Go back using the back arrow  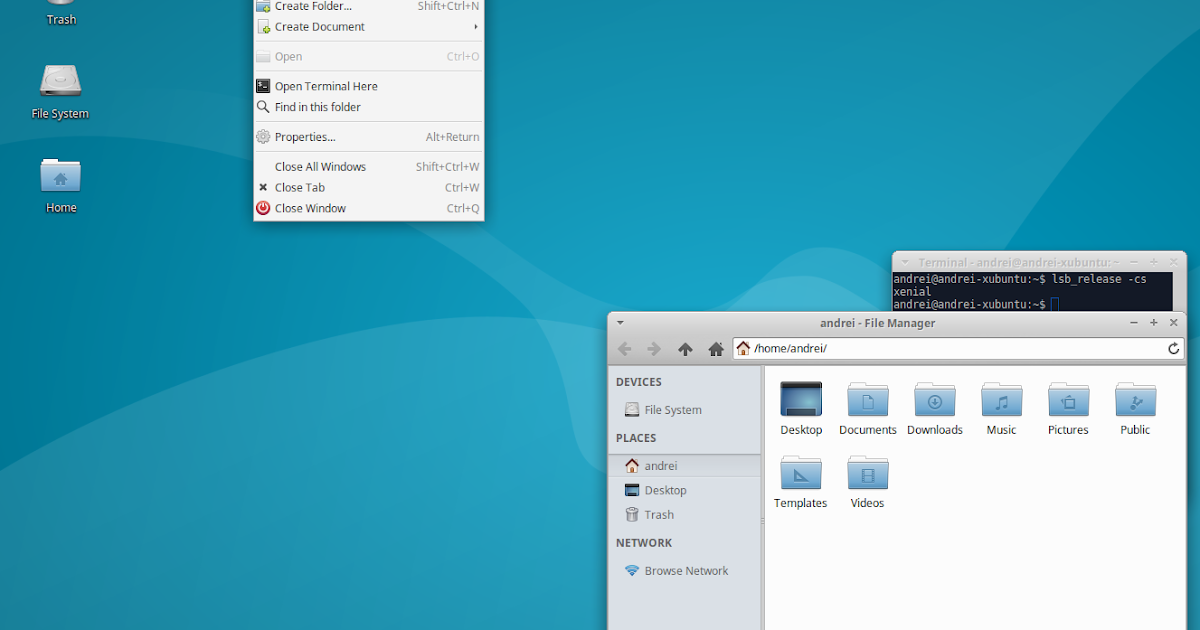(x=625, y=348)
